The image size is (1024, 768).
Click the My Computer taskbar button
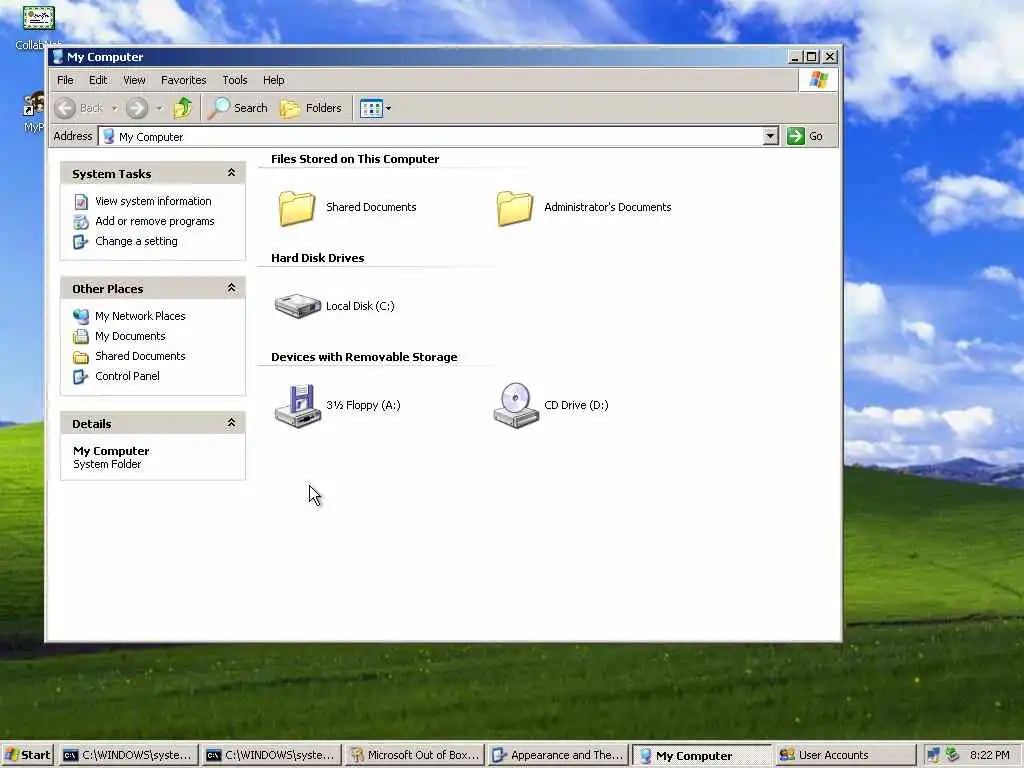point(701,756)
